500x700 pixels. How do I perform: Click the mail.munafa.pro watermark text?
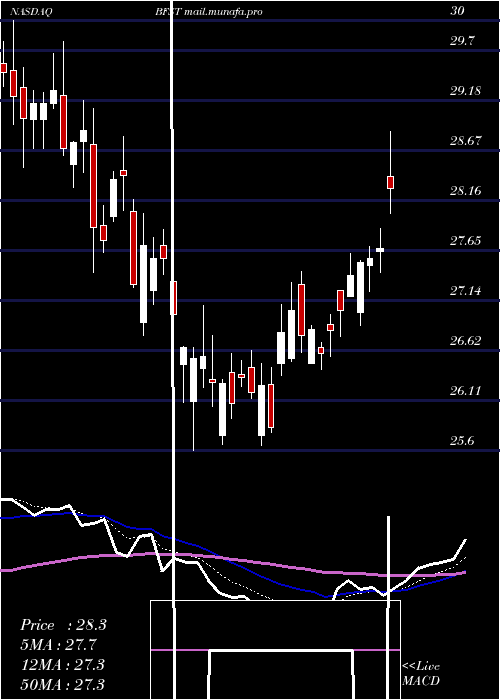coord(223,12)
